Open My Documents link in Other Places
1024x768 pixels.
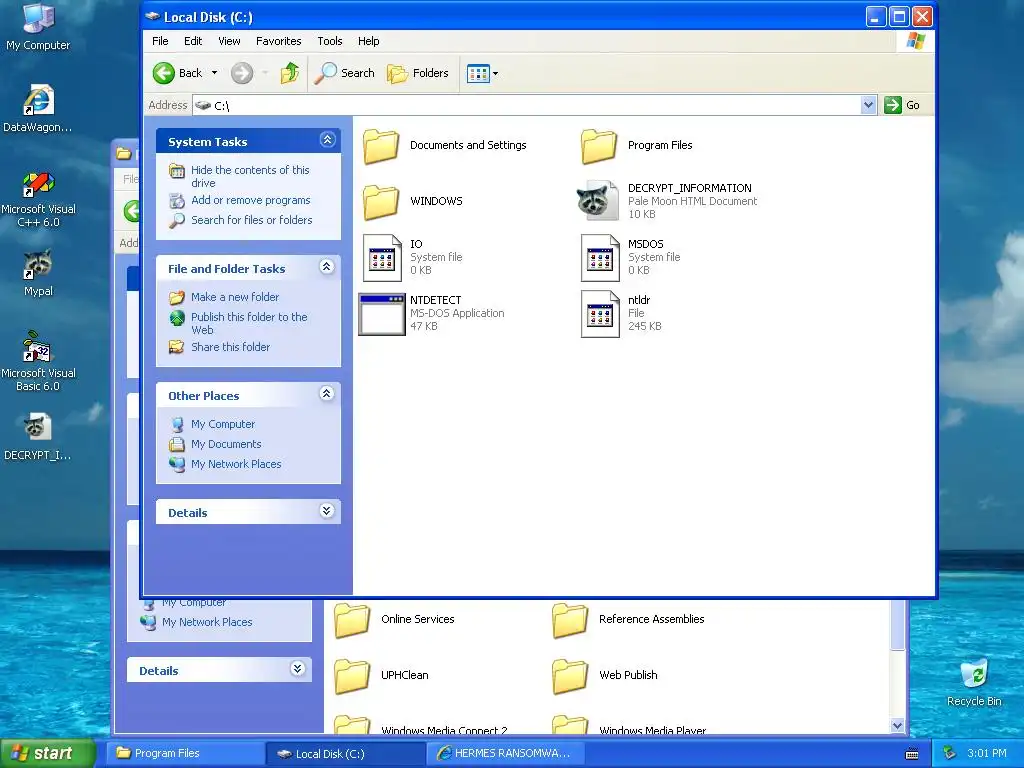pyautogui.click(x=226, y=444)
